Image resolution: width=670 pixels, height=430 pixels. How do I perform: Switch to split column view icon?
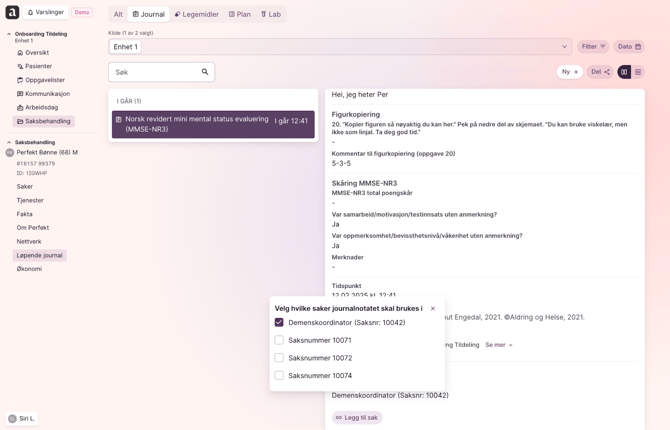624,72
